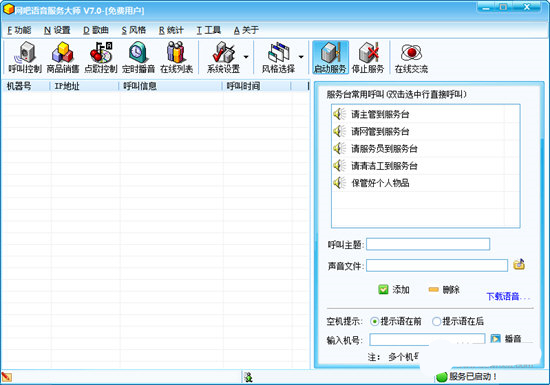Click the 播音 broadcast button
The width and height of the screenshot is (550, 385).
pyautogui.click(x=506, y=339)
